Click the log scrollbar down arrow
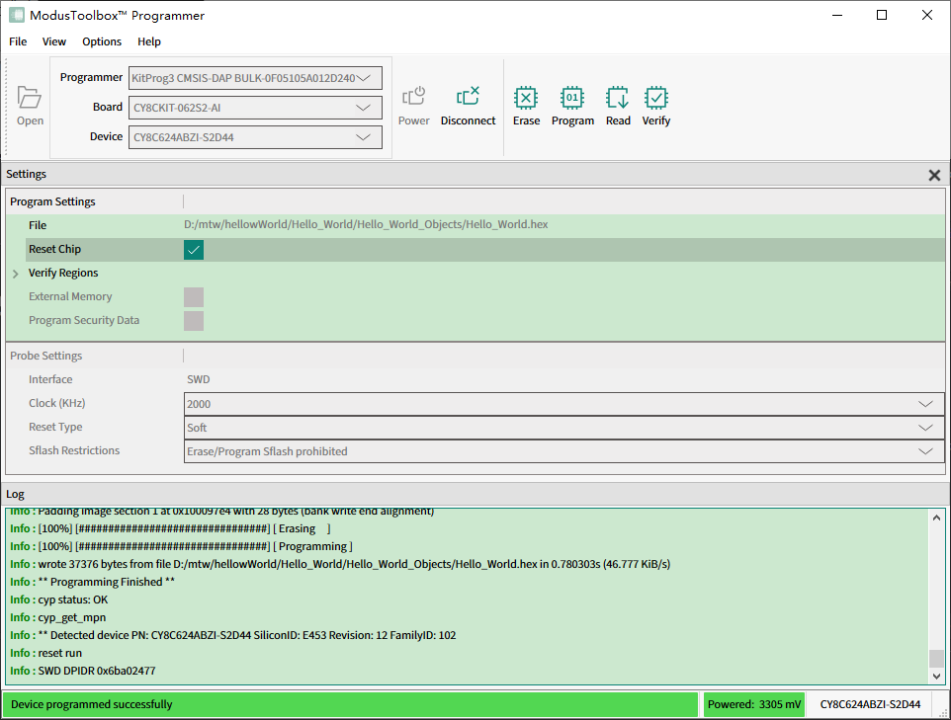Viewport: 951px width, 720px height. point(936,676)
